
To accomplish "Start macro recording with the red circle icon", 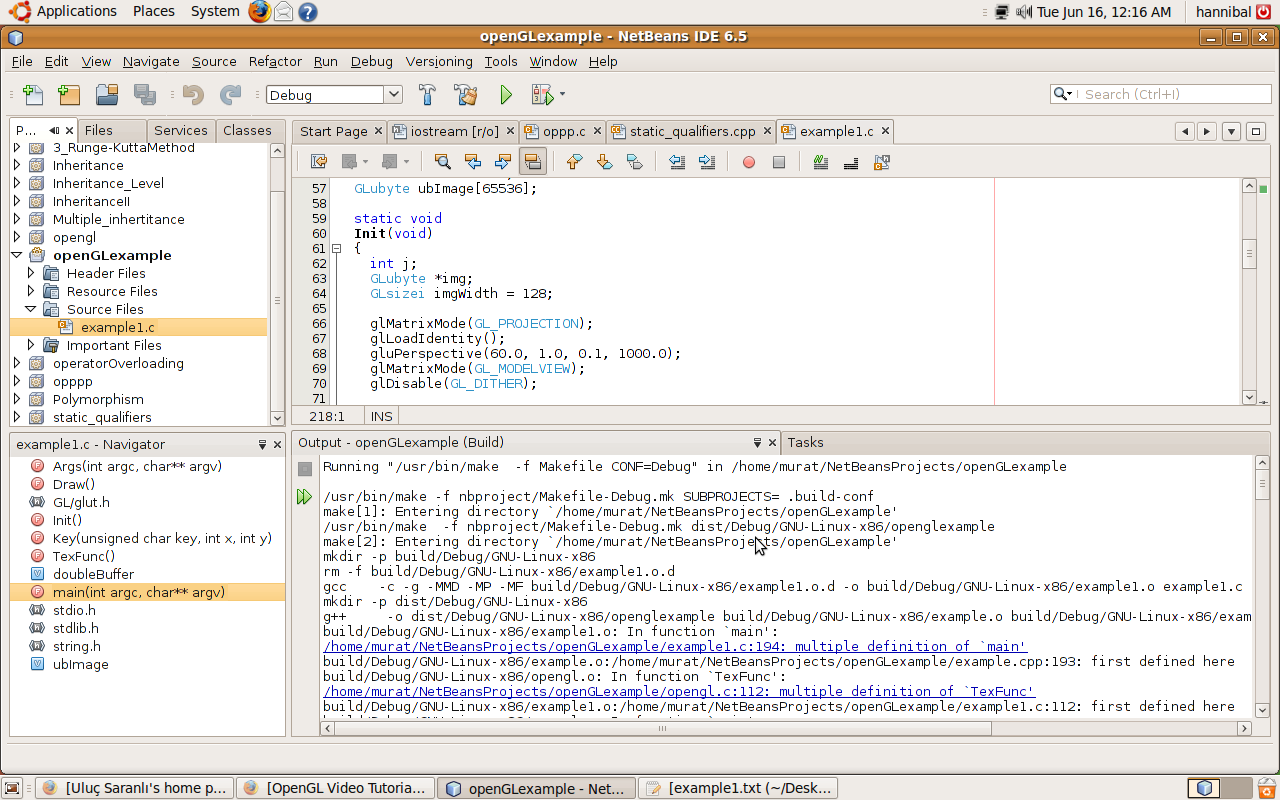I will coord(748,161).
